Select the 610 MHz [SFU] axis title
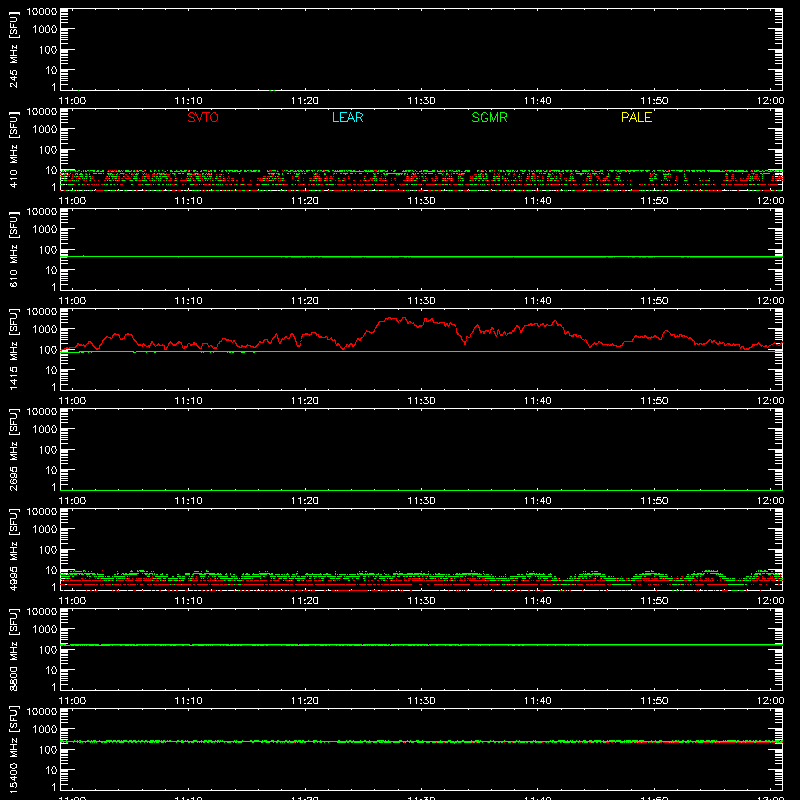This screenshot has width=800, height=800. coord(14,249)
